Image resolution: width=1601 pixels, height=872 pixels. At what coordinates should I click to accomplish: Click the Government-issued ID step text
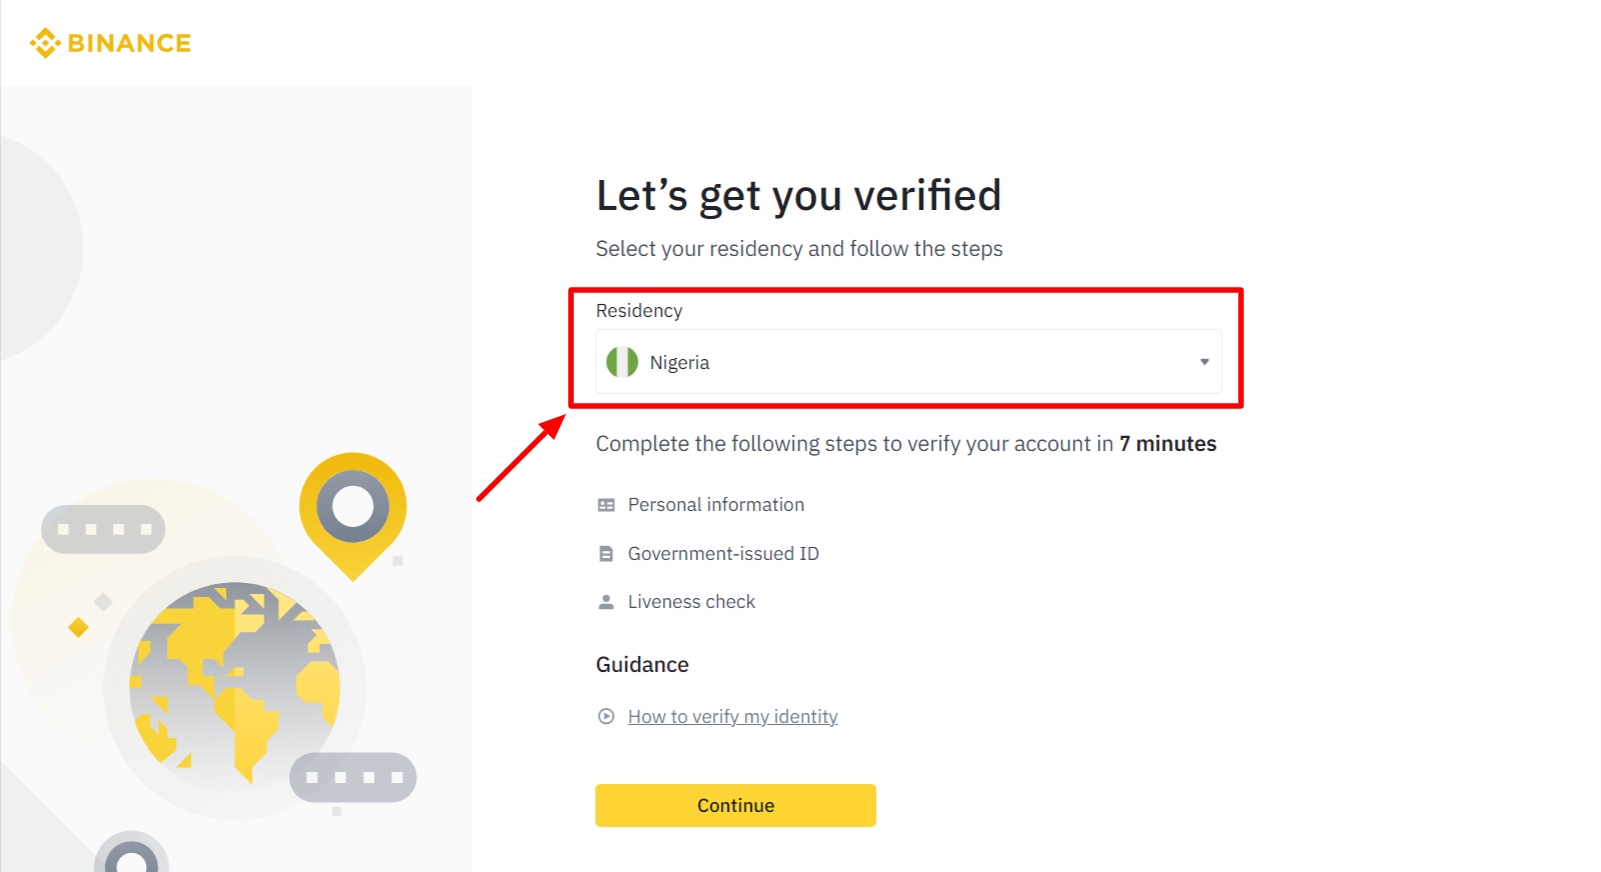point(723,554)
